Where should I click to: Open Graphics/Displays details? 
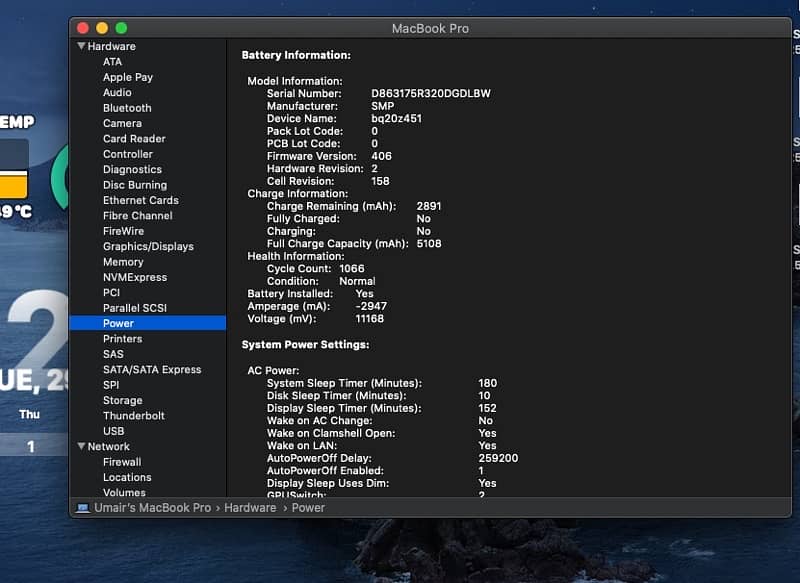148,246
